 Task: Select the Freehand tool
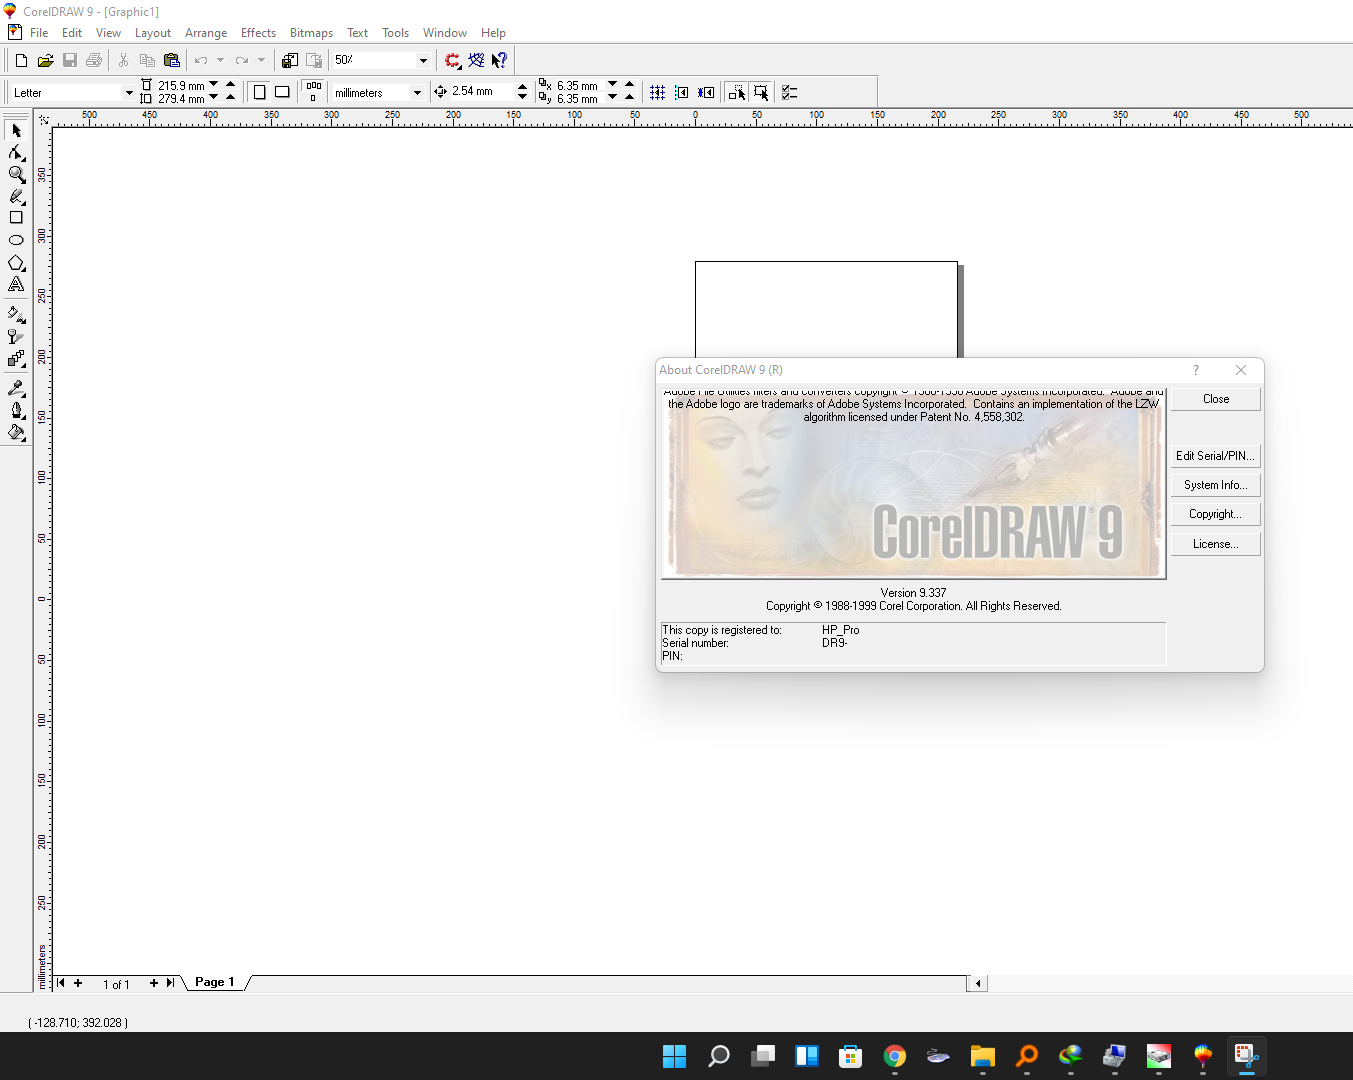[x=16, y=196]
